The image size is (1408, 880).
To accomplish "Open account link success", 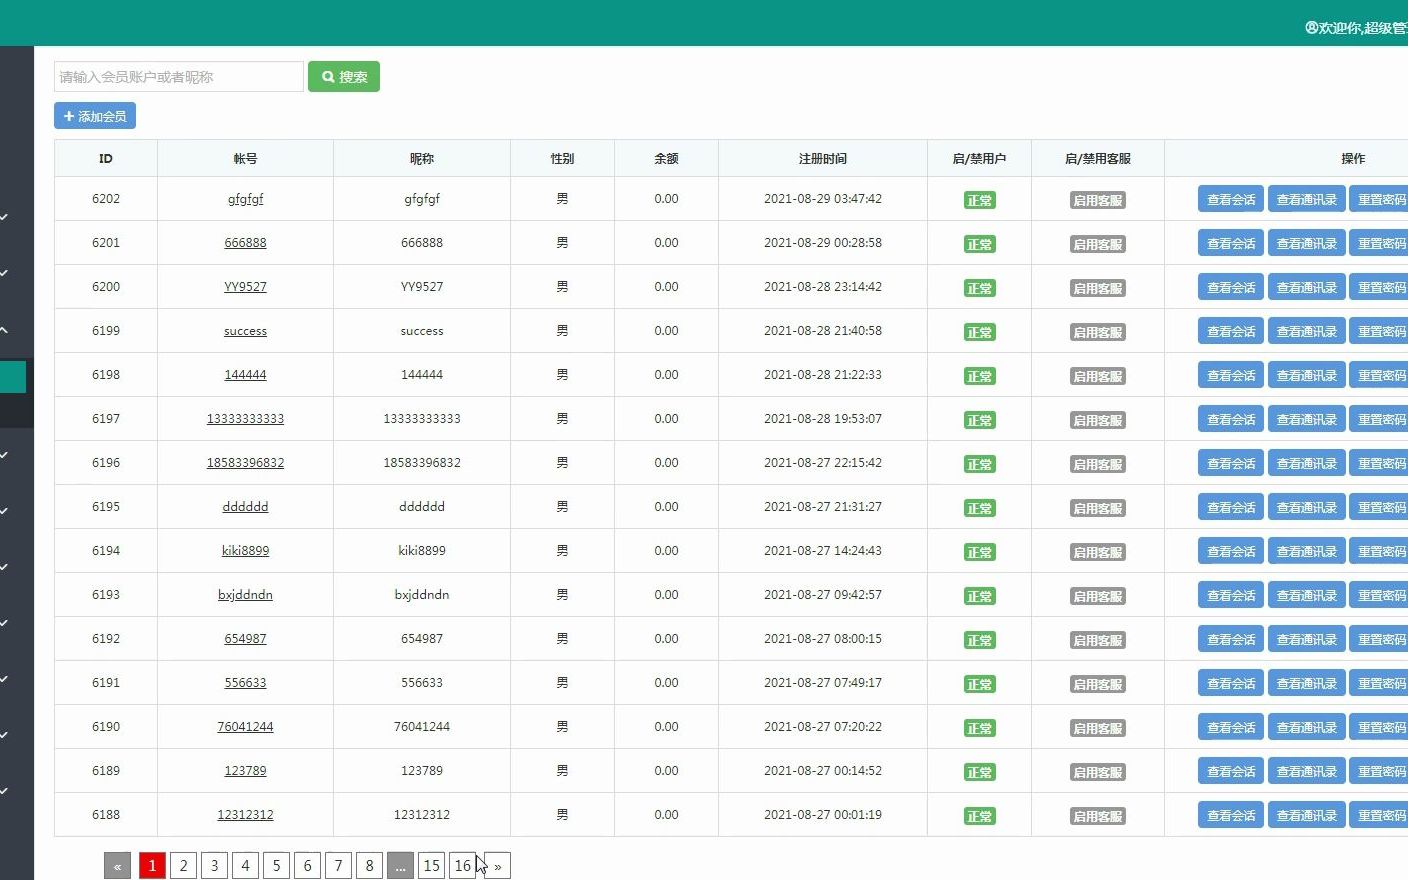I will pos(245,331).
